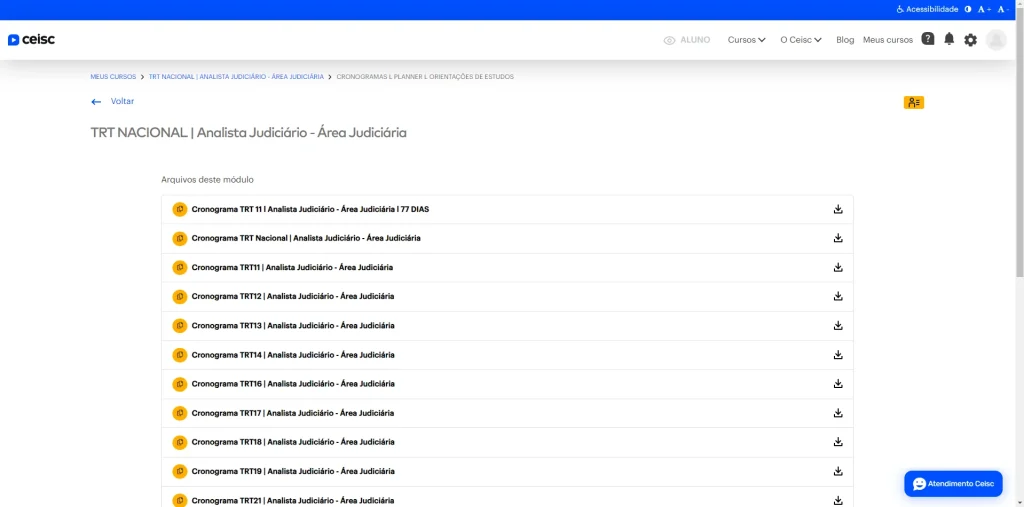This screenshot has width=1024, height=507.
Task: Download Cronograma TRT13 file
Action: pyautogui.click(x=838, y=326)
